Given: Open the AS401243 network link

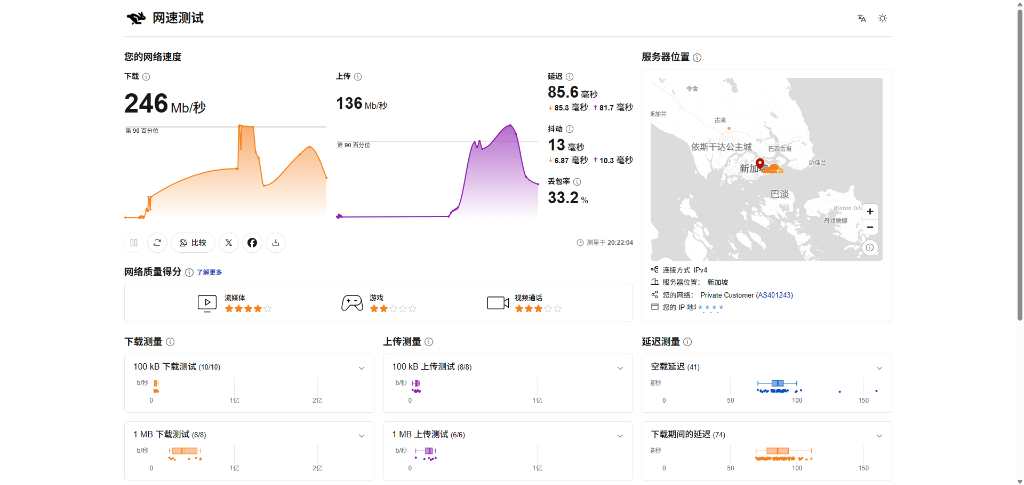Looking at the screenshot, I should (774, 295).
